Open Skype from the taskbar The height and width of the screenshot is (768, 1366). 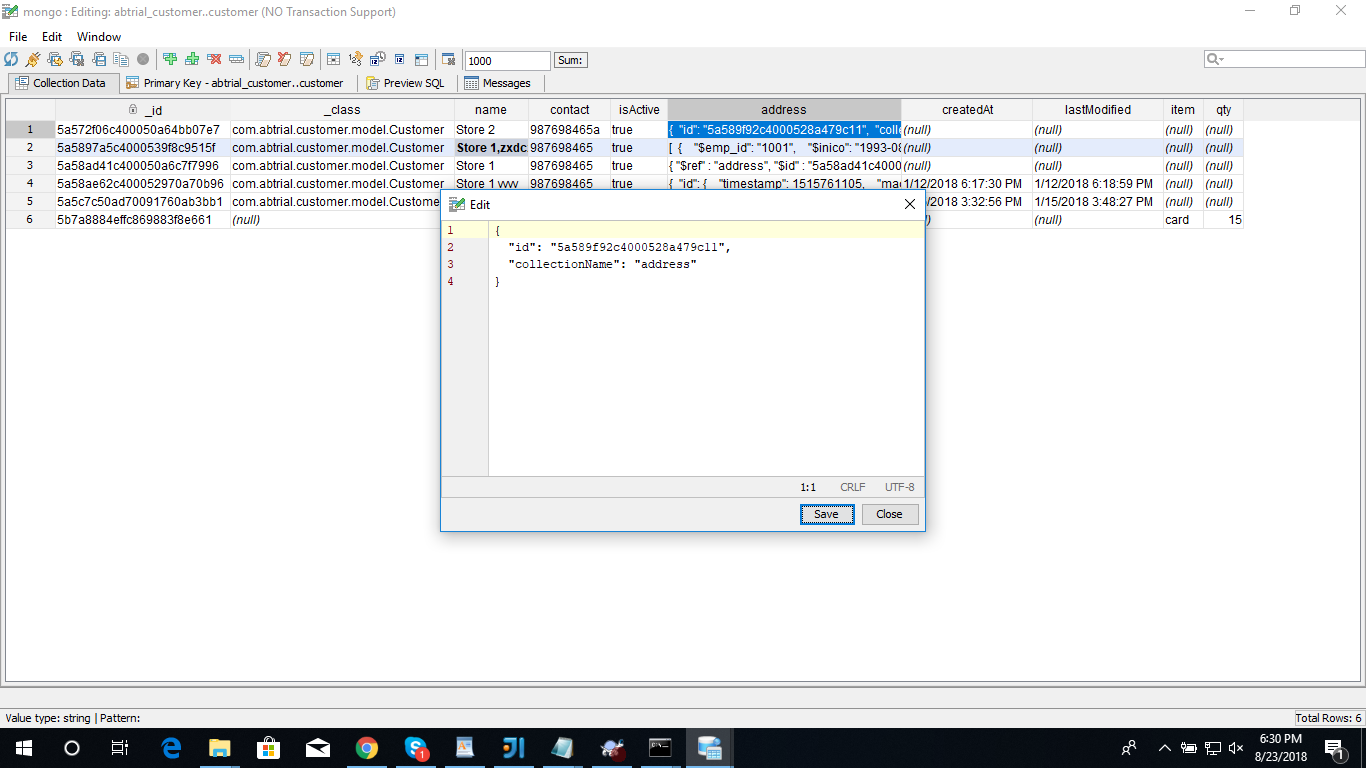(x=416, y=748)
